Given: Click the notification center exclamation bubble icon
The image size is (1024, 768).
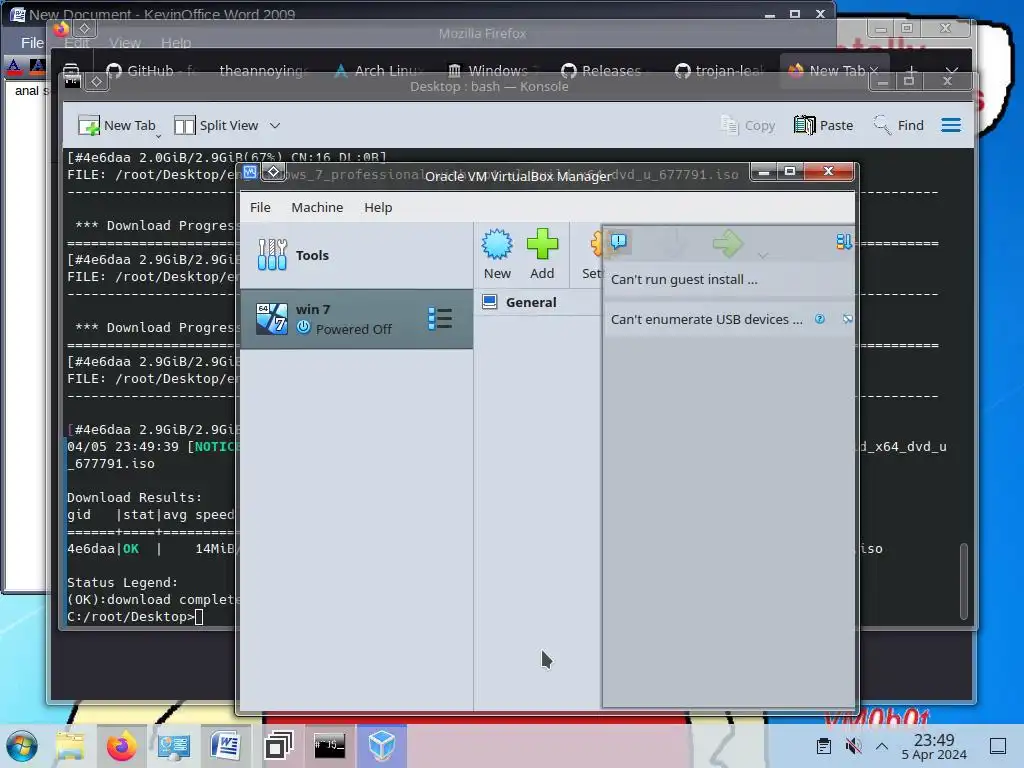Looking at the screenshot, I should click(618, 242).
